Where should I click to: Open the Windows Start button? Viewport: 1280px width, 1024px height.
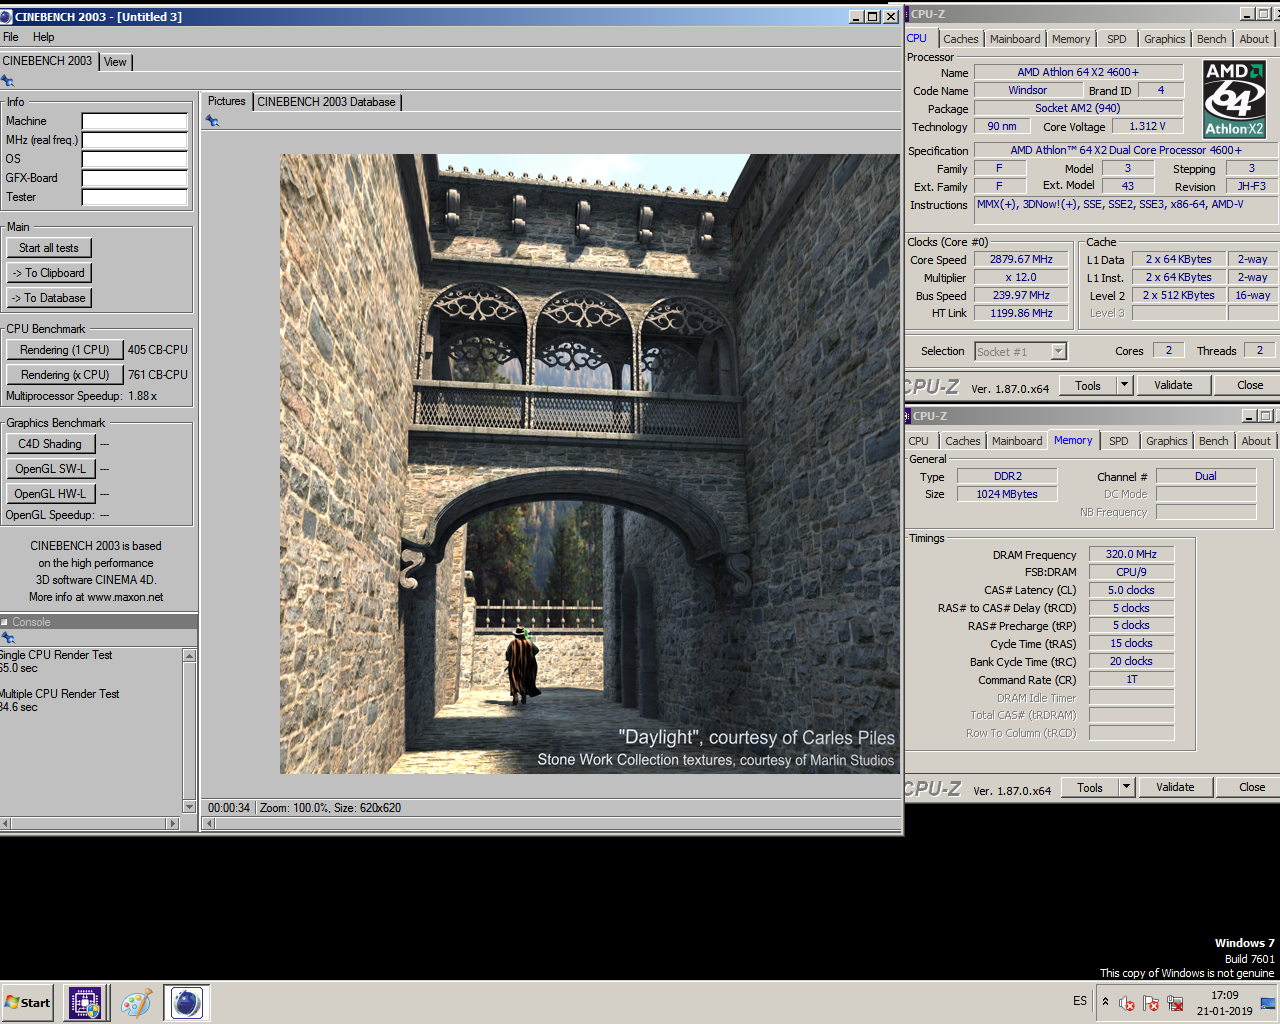[27, 1002]
